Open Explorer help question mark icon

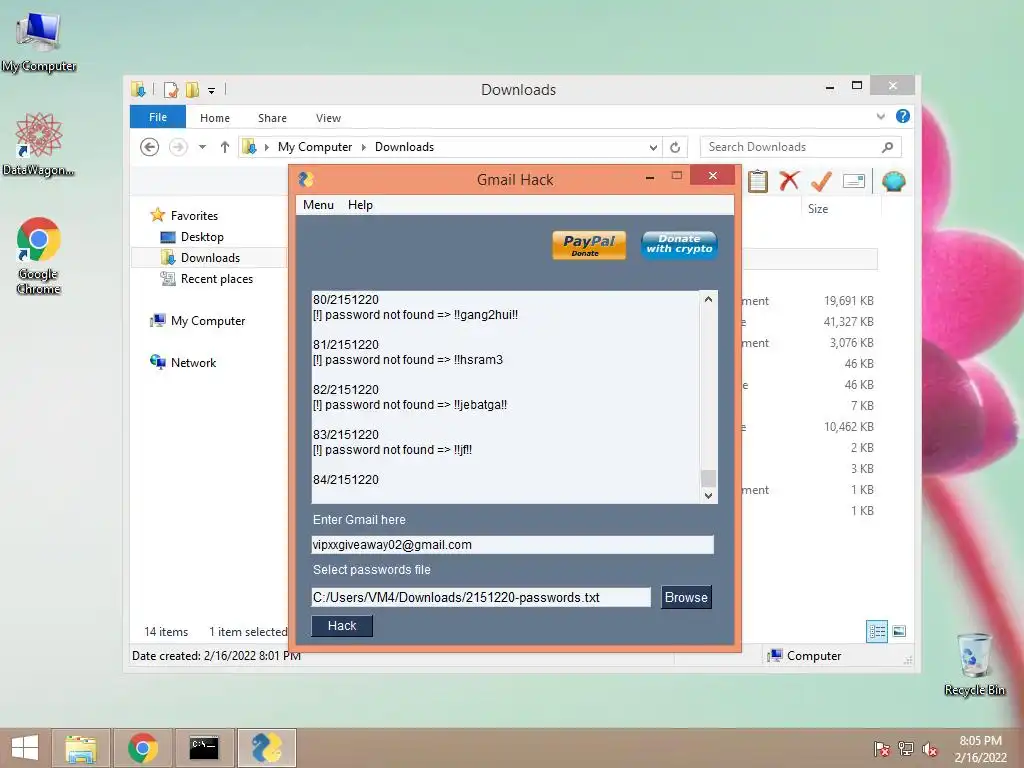[903, 116]
